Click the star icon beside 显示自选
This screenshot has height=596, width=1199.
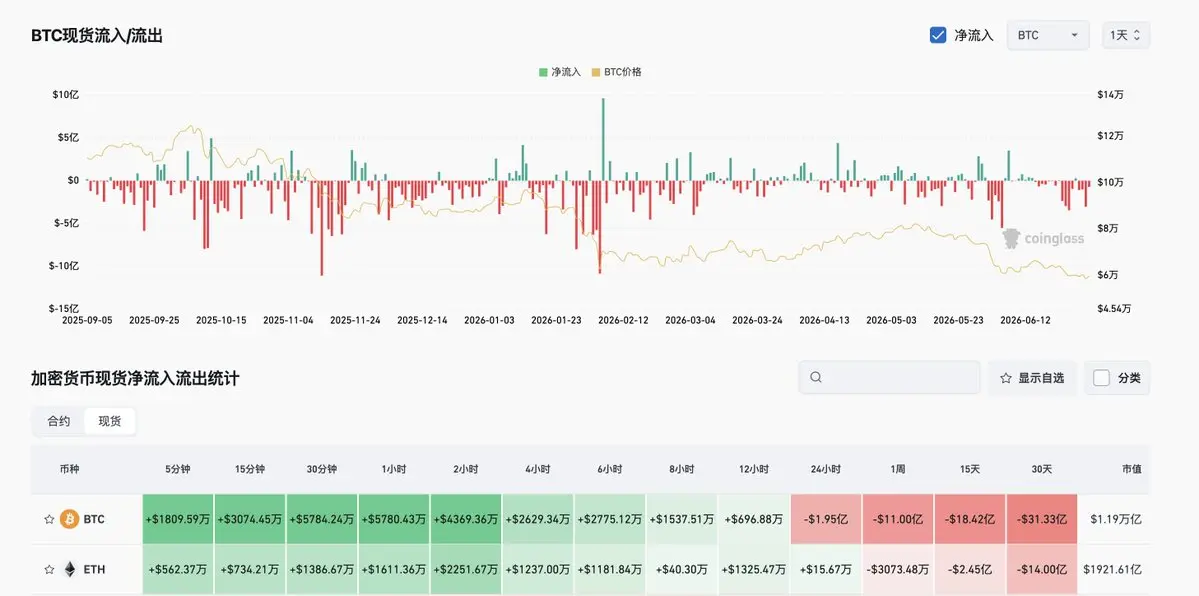point(1006,378)
